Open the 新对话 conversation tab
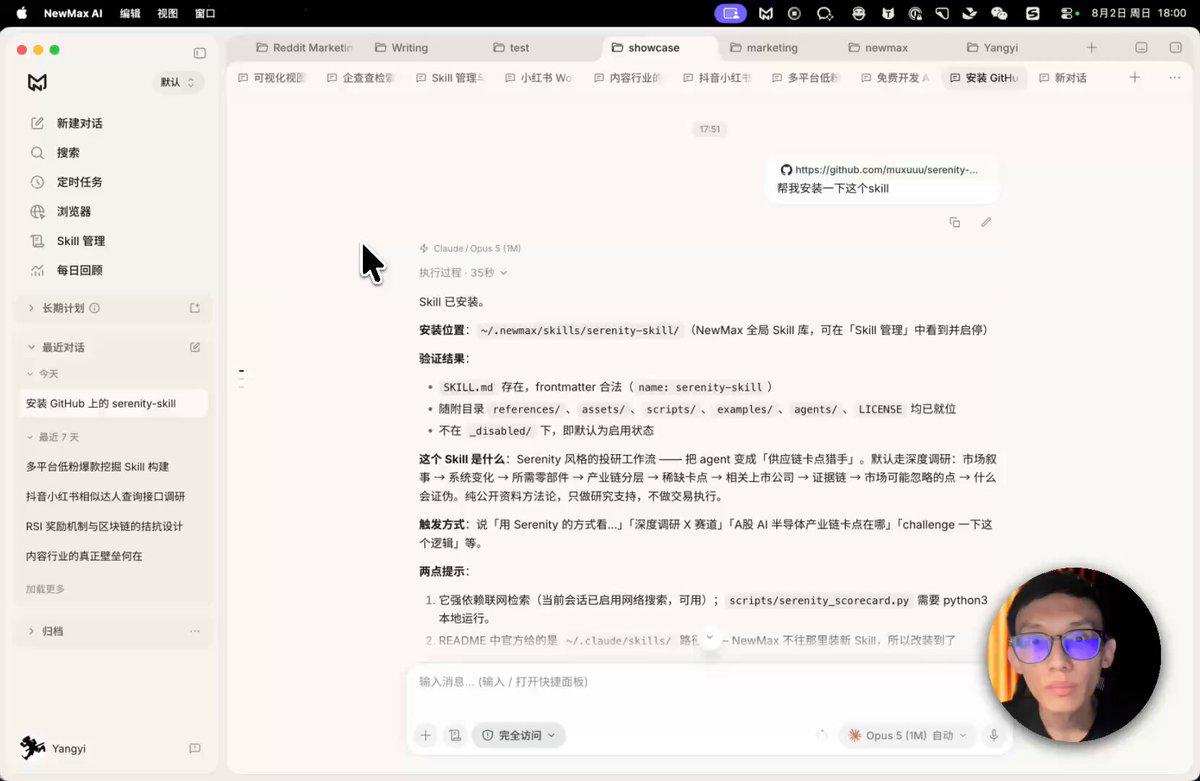Image resolution: width=1200 pixels, height=781 pixels. coord(1062,77)
